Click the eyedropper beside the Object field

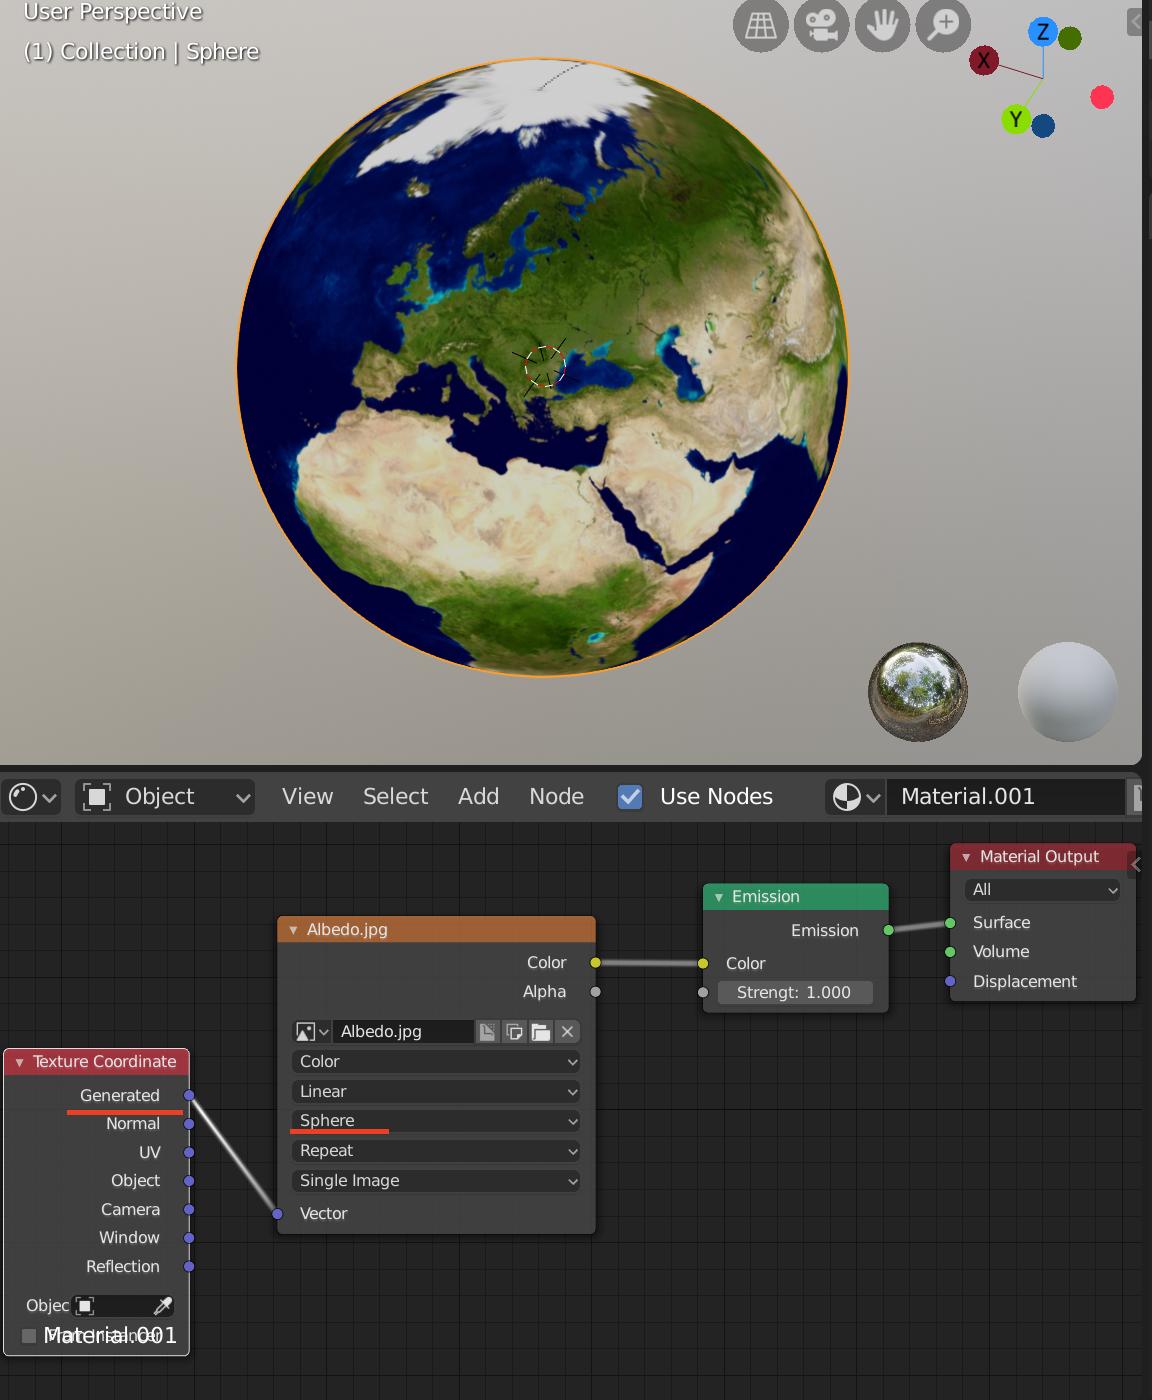click(x=162, y=1305)
